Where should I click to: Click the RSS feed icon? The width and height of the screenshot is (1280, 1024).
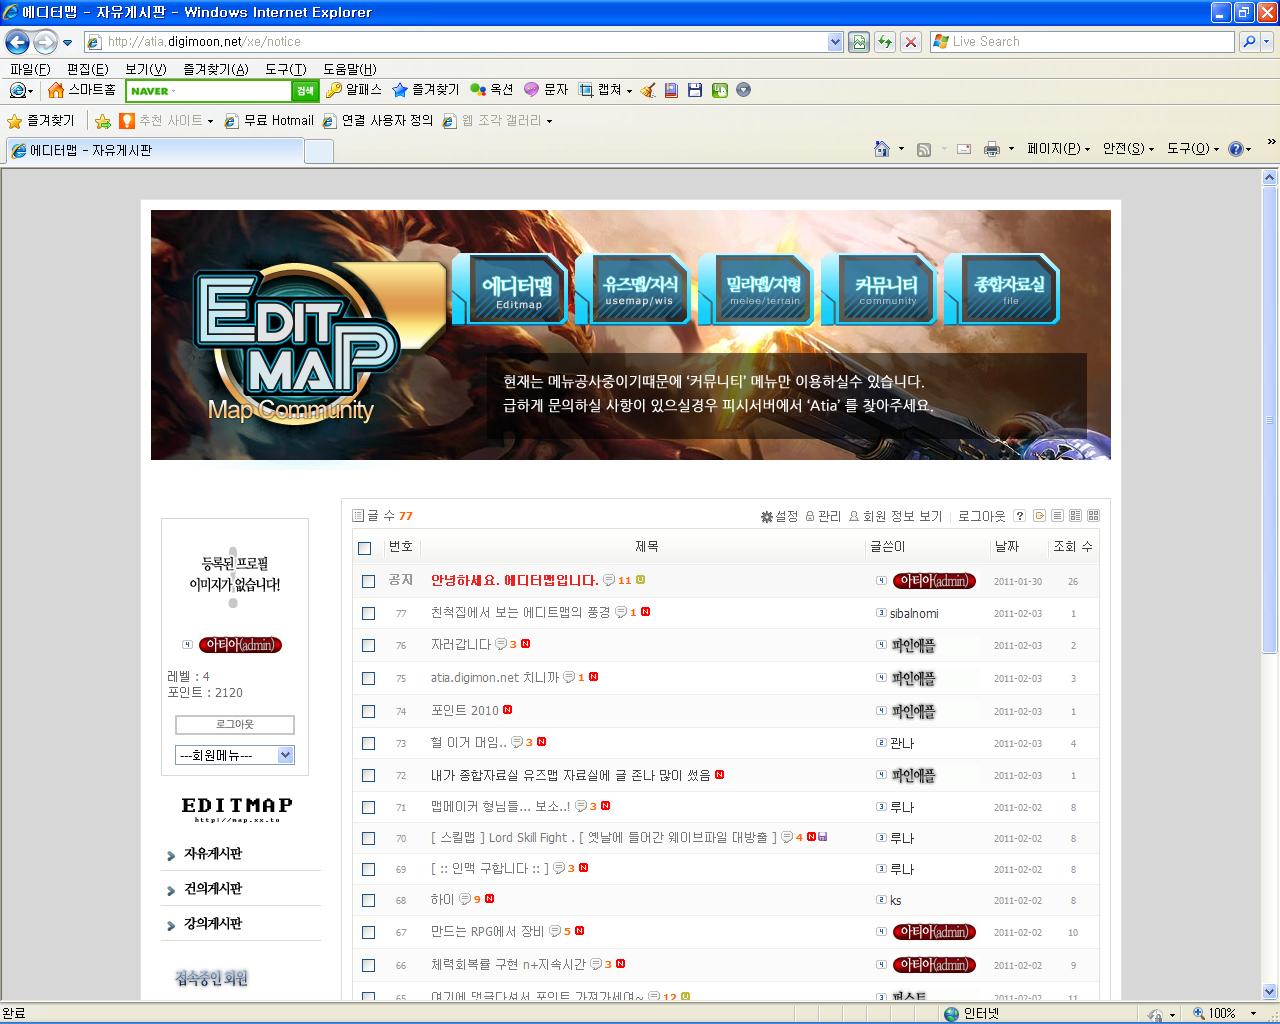coord(924,149)
